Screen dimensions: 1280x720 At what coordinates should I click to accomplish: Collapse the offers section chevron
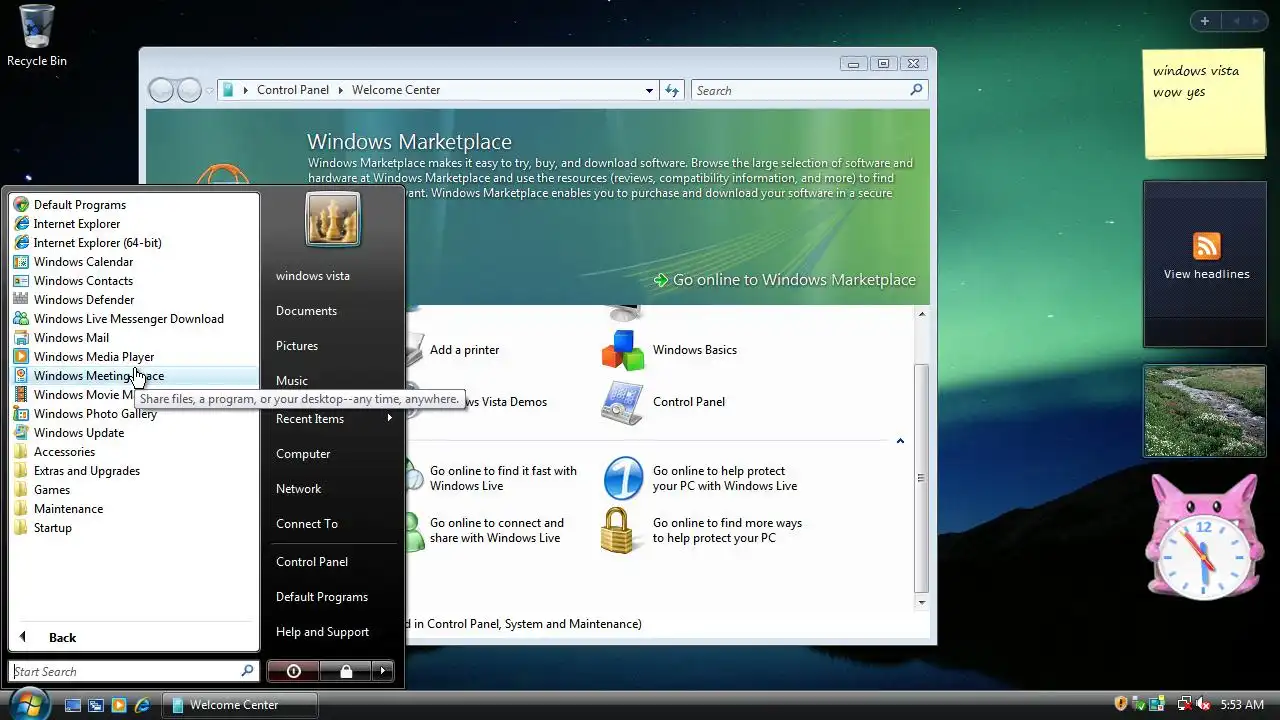point(900,441)
